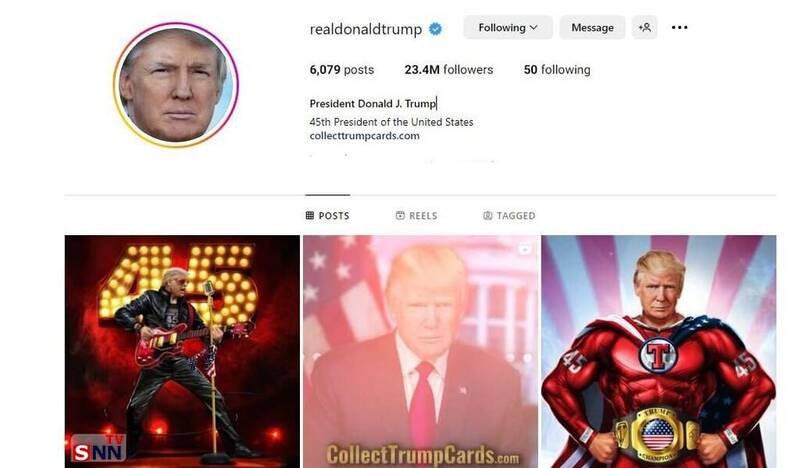Open the superhero costume post thumbnail
The width and height of the screenshot is (800, 468).
coord(659,352)
